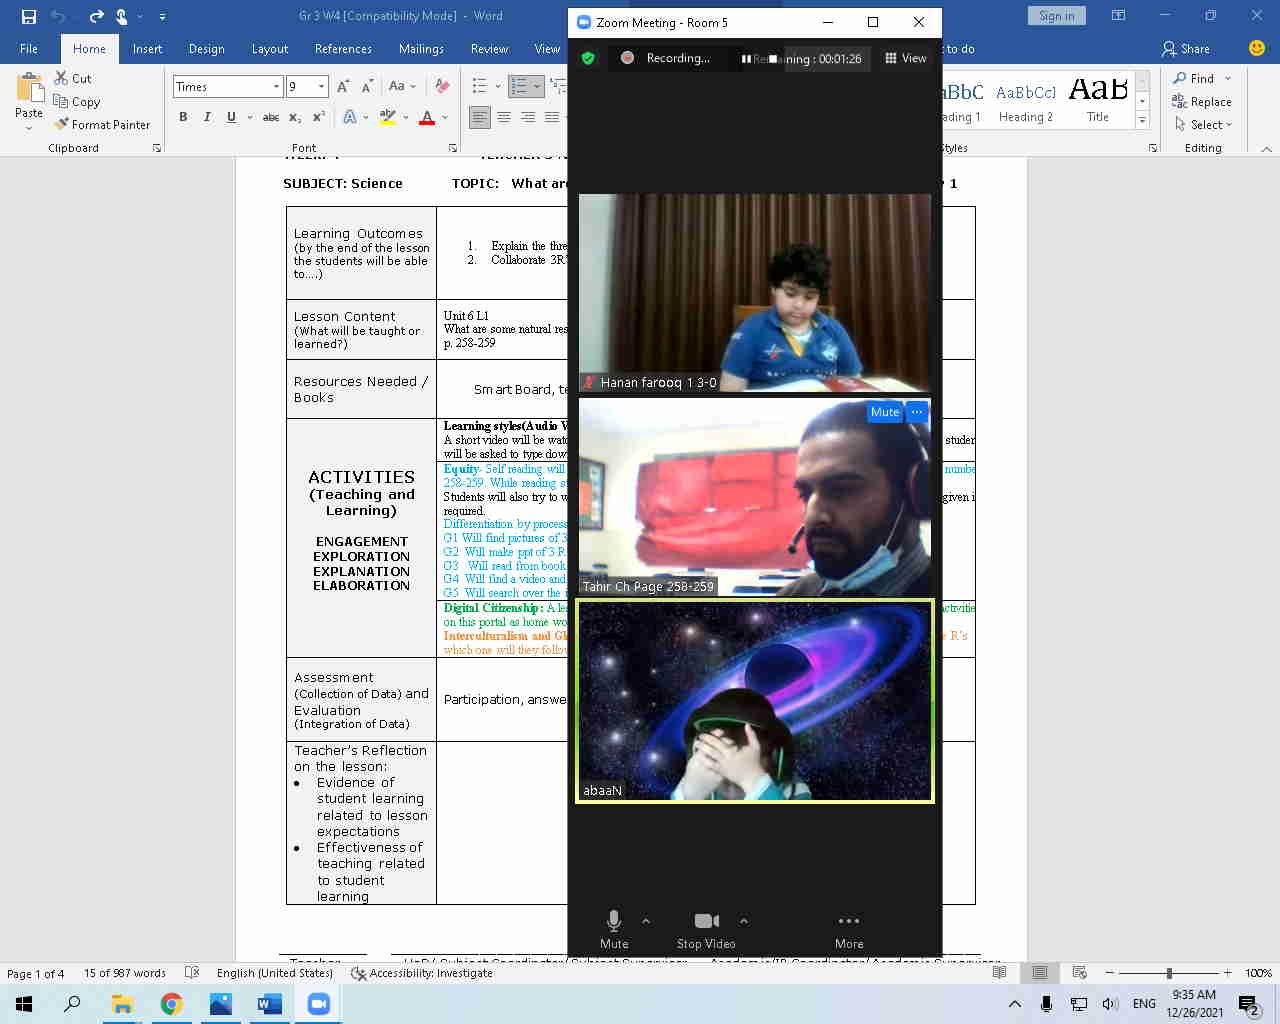Viewport: 1280px width, 1024px height.
Task: Toggle bold formatting
Action: click(x=183, y=117)
